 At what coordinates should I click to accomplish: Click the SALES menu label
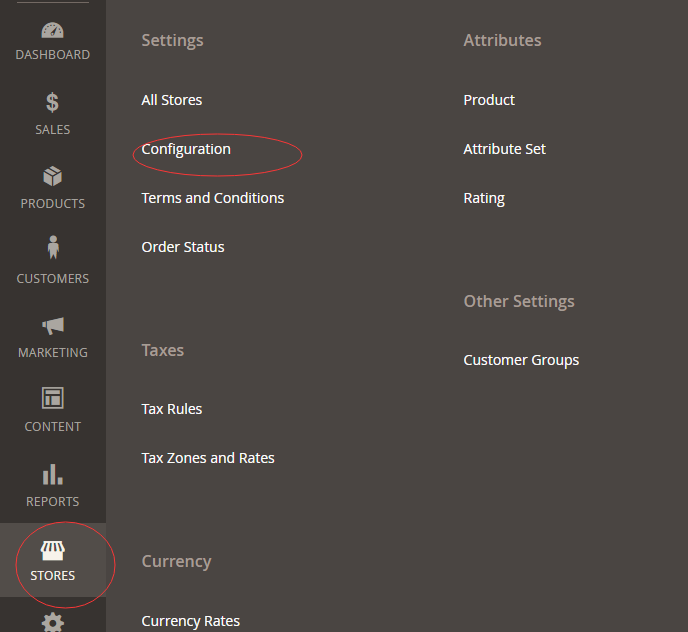[x=53, y=130]
